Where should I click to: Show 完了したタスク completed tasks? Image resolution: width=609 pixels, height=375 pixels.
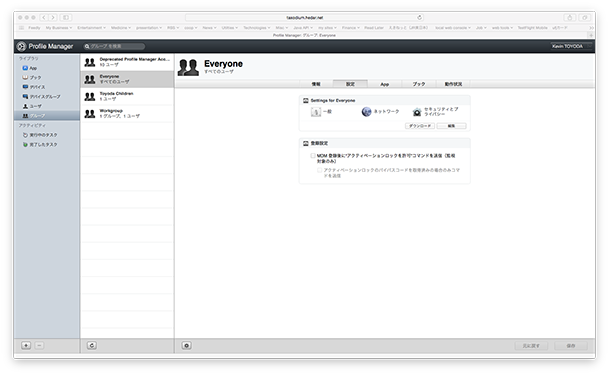pyautogui.click(x=40, y=144)
